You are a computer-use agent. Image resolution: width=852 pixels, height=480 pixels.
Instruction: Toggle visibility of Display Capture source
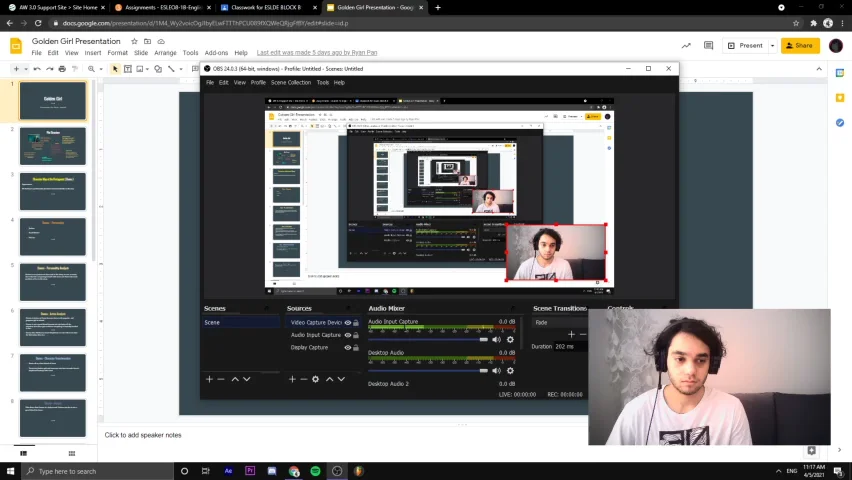[348, 347]
